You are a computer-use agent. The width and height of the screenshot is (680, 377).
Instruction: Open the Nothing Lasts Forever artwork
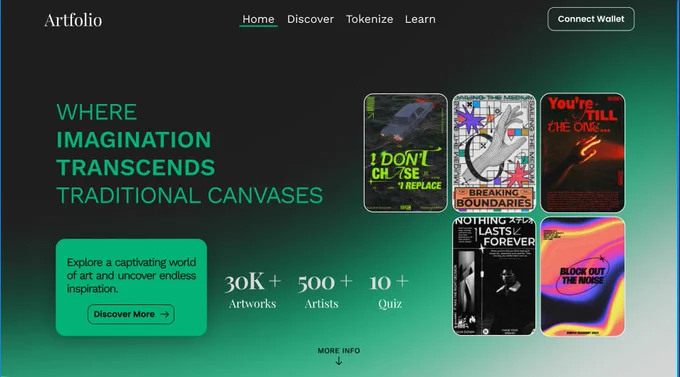(494, 276)
